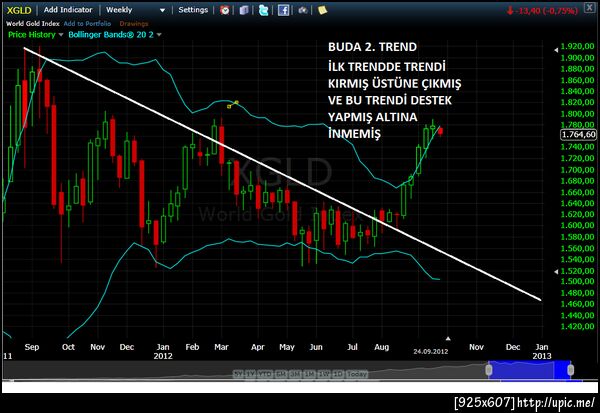The image size is (600, 413).
Task: Close the chart window with X icon
Action: 590,8
